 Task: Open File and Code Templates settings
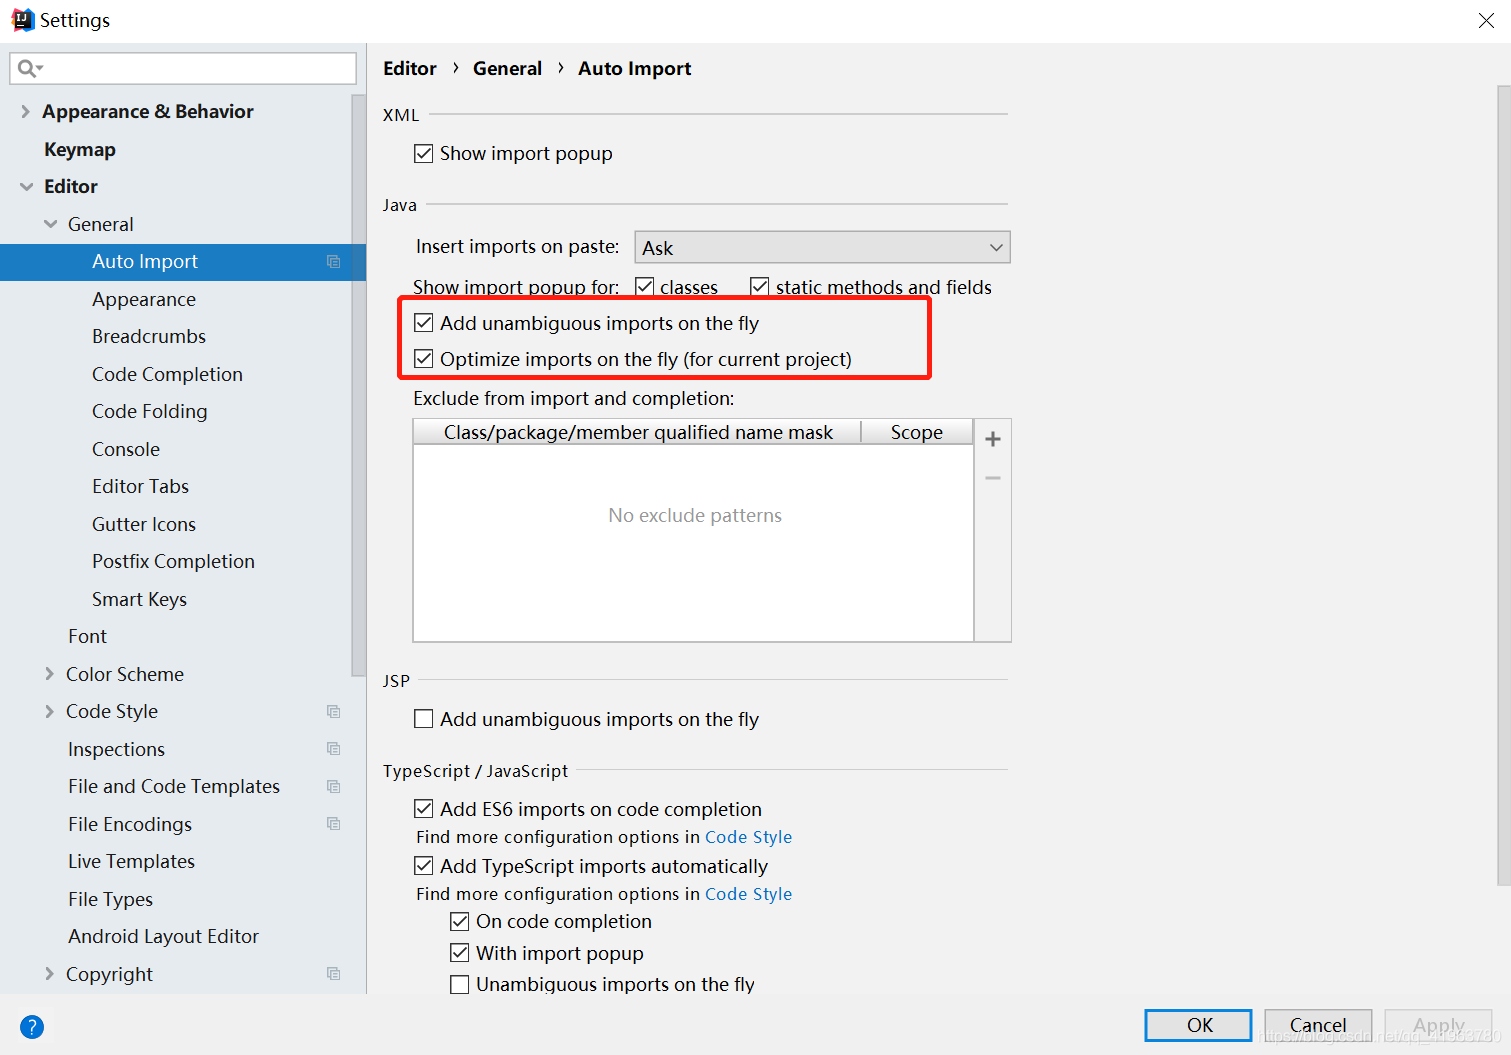click(x=174, y=787)
